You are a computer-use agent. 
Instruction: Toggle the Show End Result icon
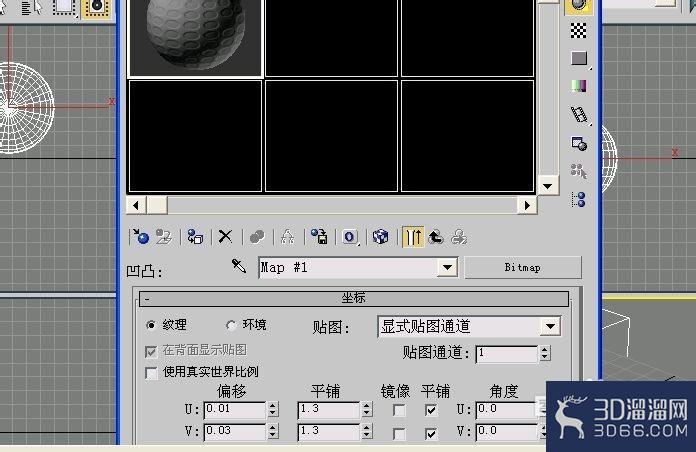pos(413,237)
